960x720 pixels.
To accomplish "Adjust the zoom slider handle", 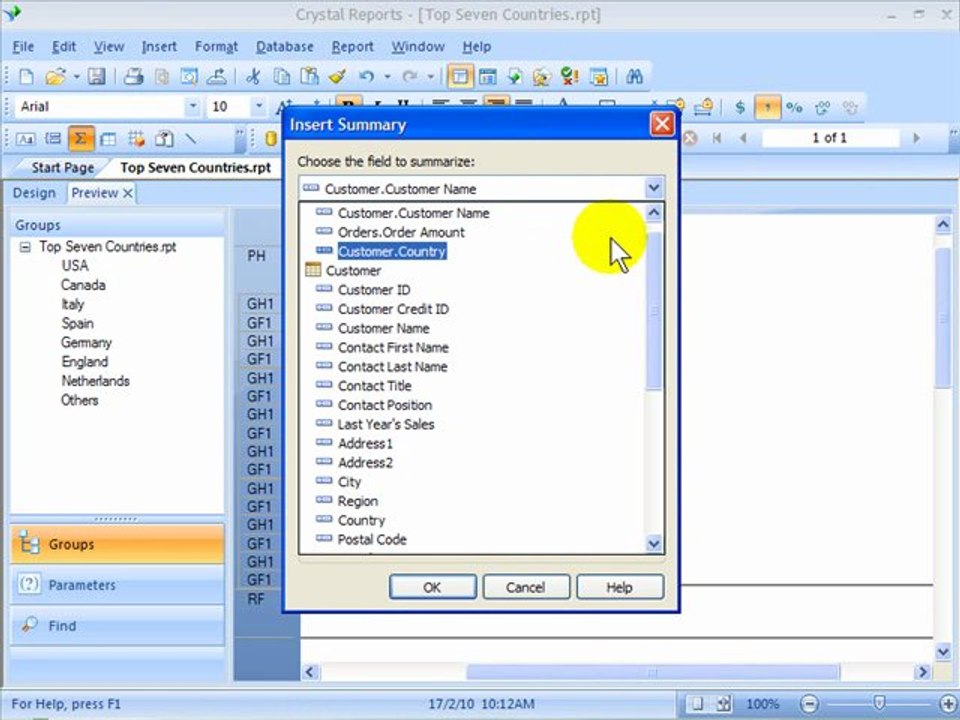I will 880,703.
